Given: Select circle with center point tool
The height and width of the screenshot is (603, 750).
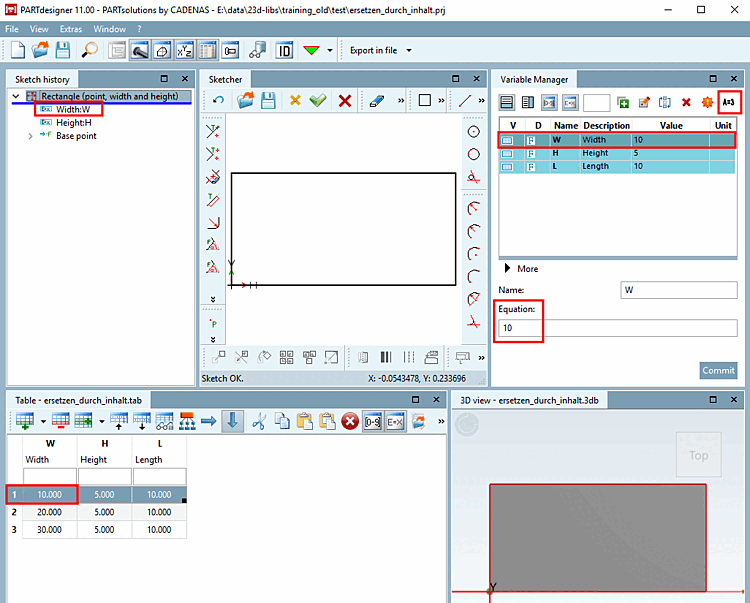Looking at the screenshot, I should [x=474, y=132].
